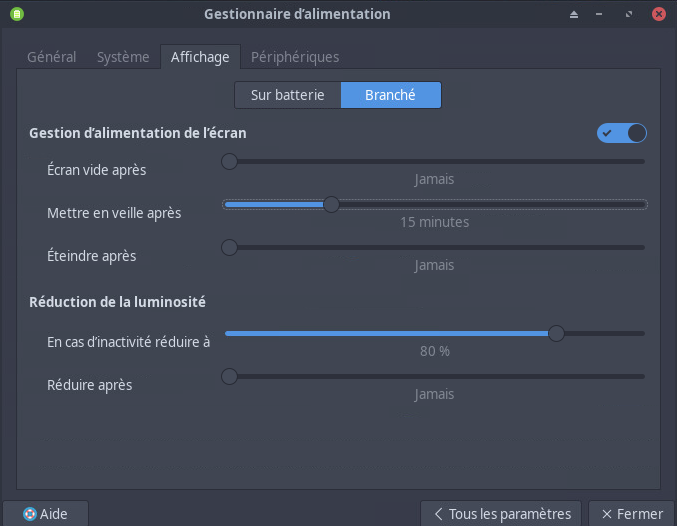This screenshot has height=526, width=677.
Task: Click the power manager icon in title bar
Action: pyautogui.click(x=16, y=14)
